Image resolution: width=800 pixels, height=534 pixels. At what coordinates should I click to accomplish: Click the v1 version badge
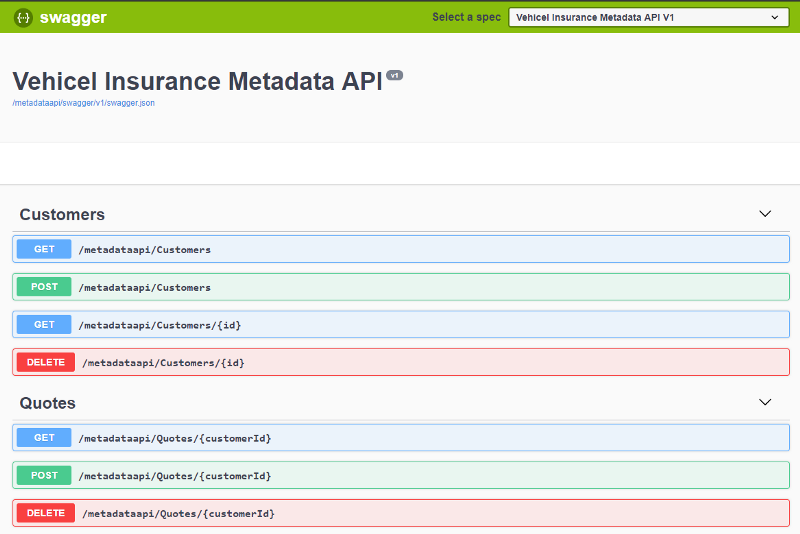[x=395, y=75]
